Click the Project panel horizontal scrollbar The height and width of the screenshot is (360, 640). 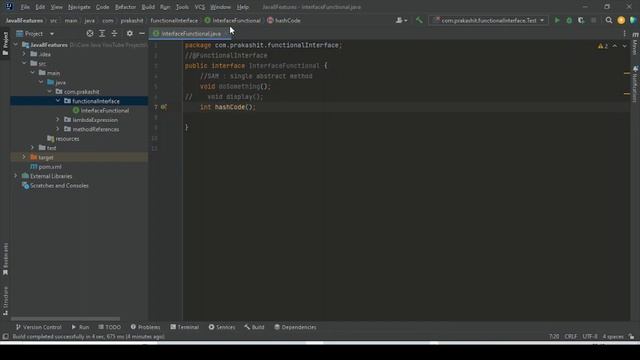point(65,318)
